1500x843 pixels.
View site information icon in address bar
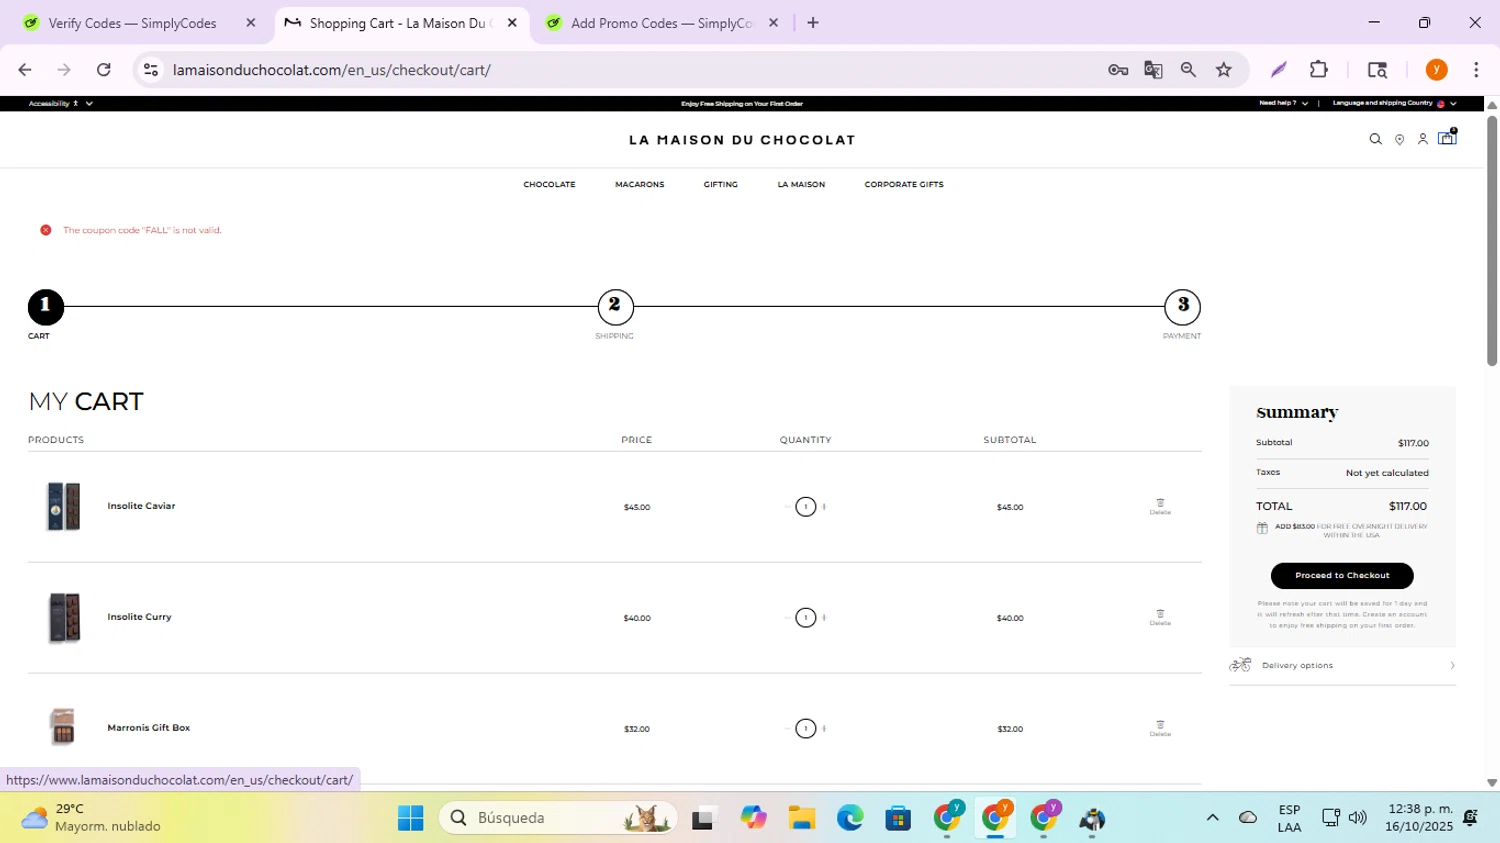pyautogui.click(x=151, y=69)
